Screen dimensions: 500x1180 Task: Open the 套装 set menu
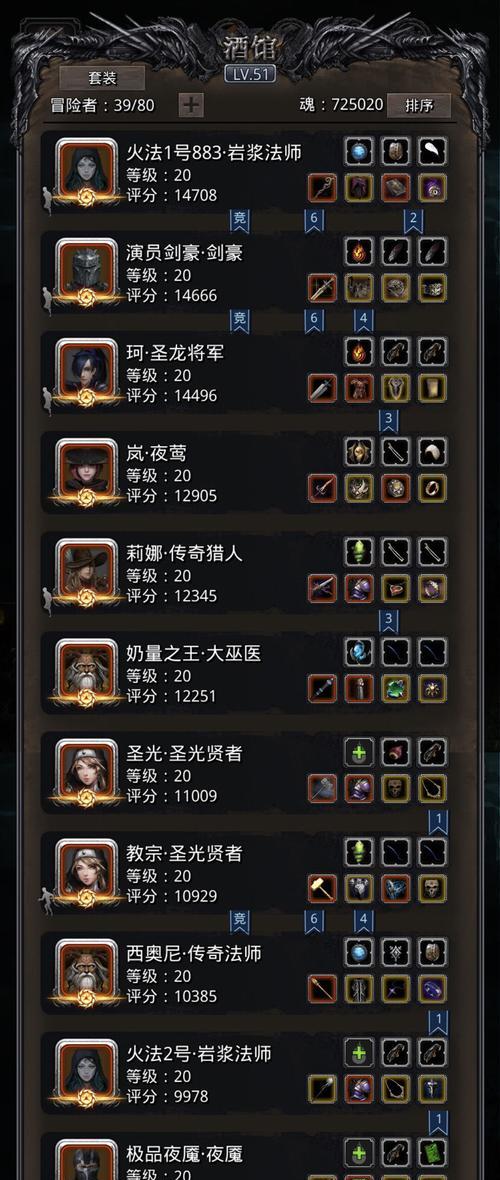(x=102, y=78)
